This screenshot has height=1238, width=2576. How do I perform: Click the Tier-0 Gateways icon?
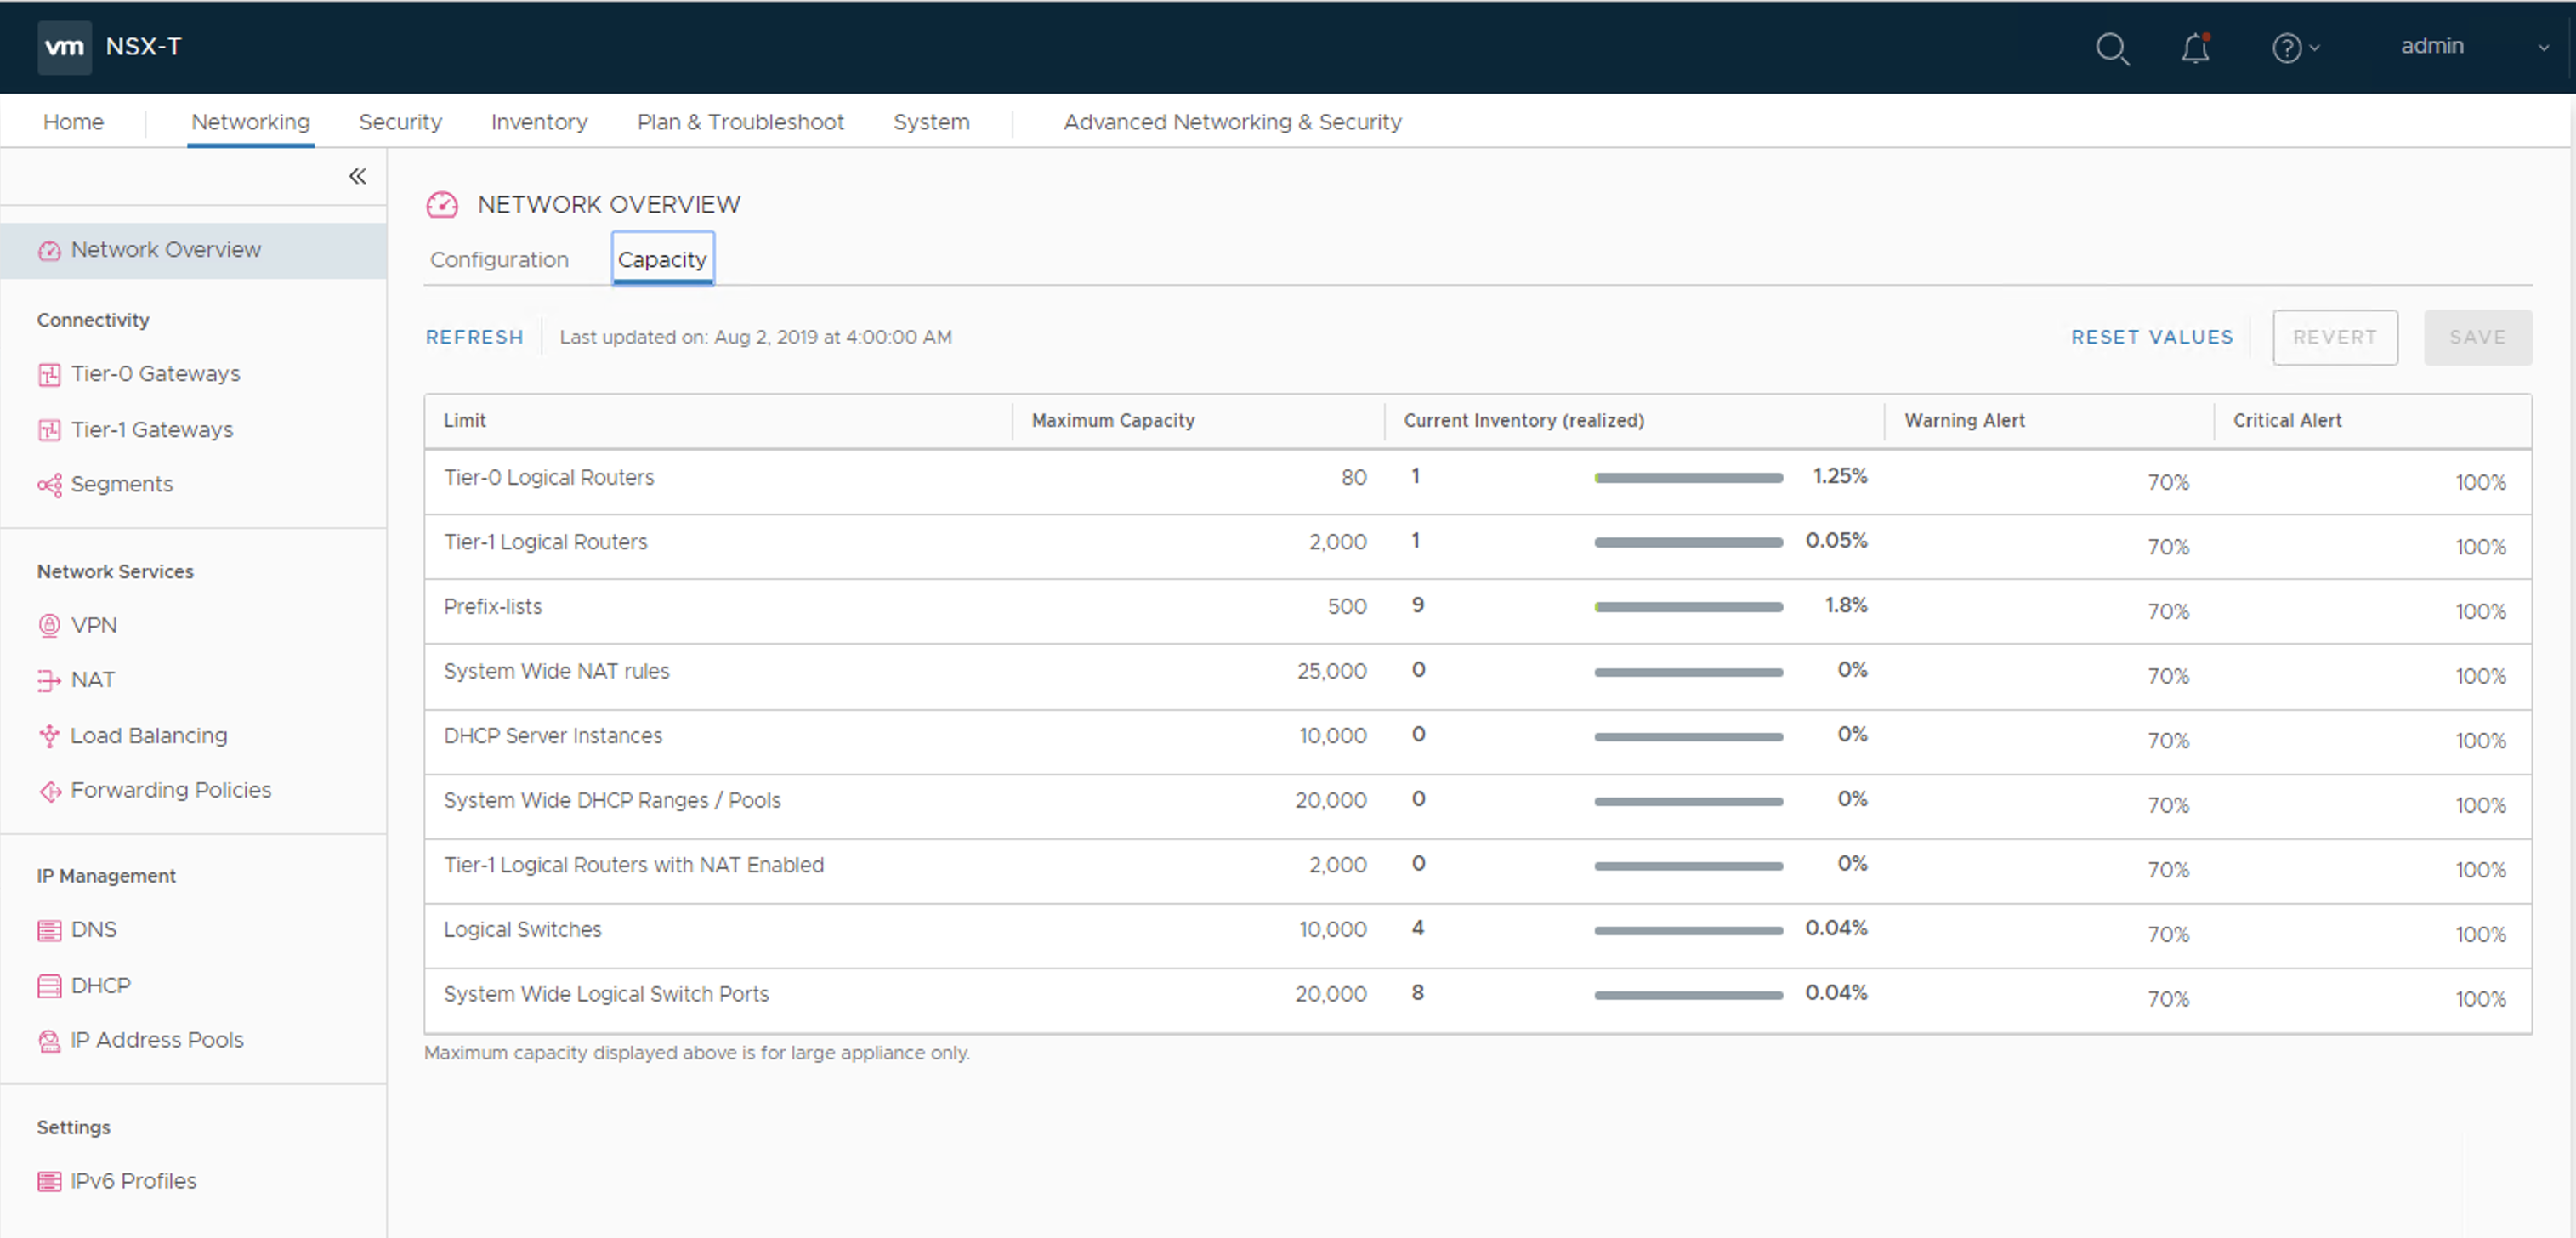(x=49, y=375)
